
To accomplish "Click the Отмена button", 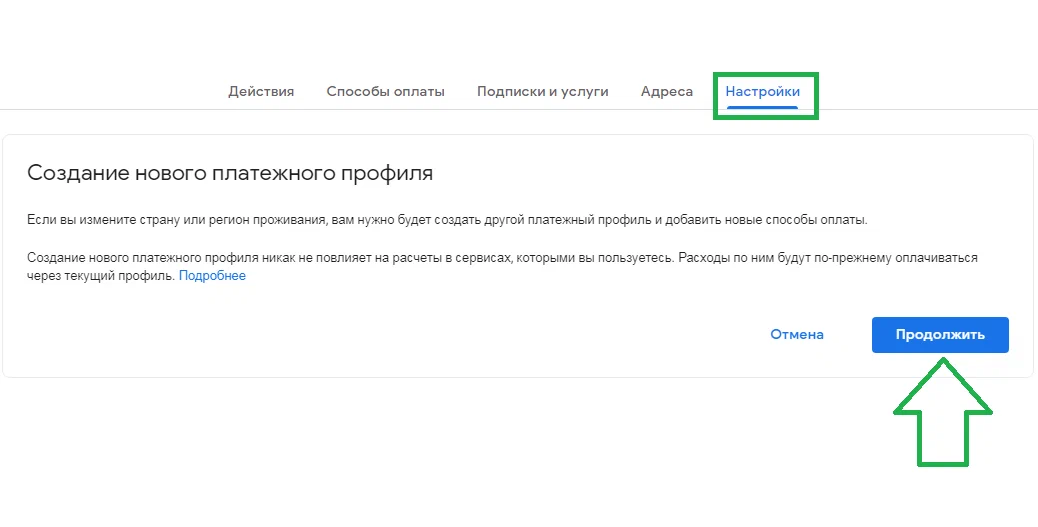I will click(x=796, y=334).
